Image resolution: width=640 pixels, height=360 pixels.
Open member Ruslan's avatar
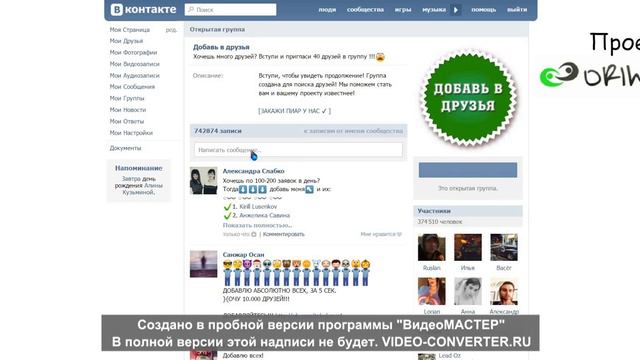(x=431, y=247)
